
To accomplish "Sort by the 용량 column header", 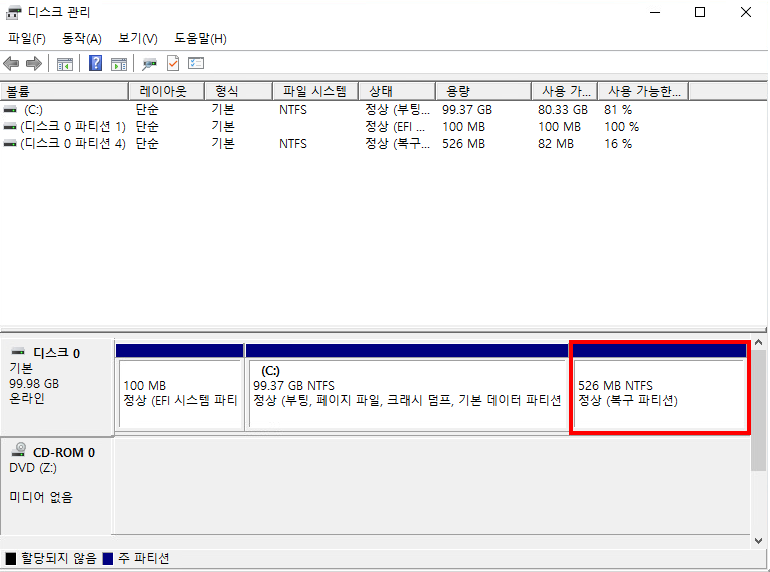I will 484,91.
